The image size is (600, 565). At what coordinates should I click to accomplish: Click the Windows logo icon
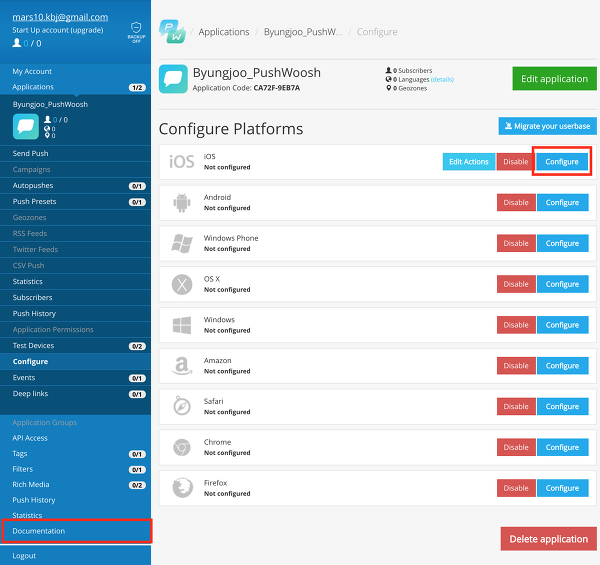(182, 325)
